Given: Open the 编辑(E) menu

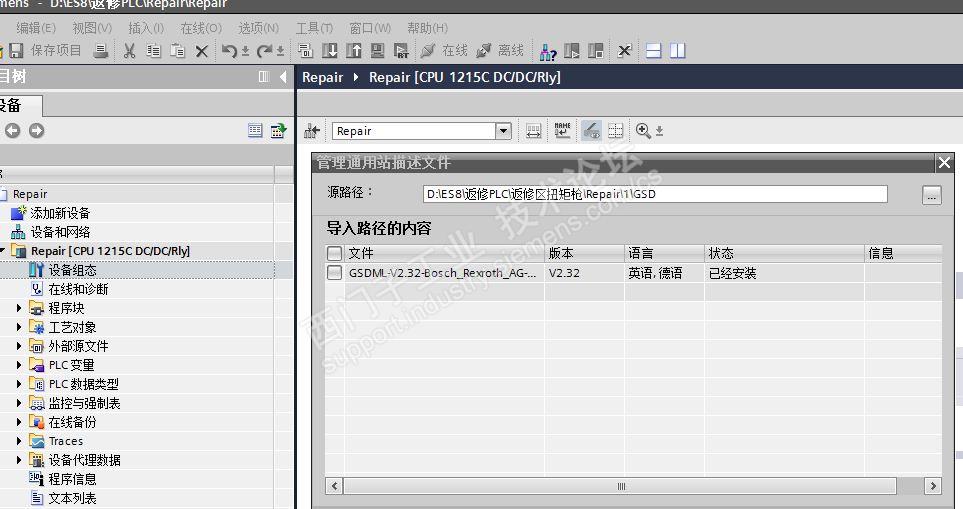Looking at the screenshot, I should click(x=36, y=28).
